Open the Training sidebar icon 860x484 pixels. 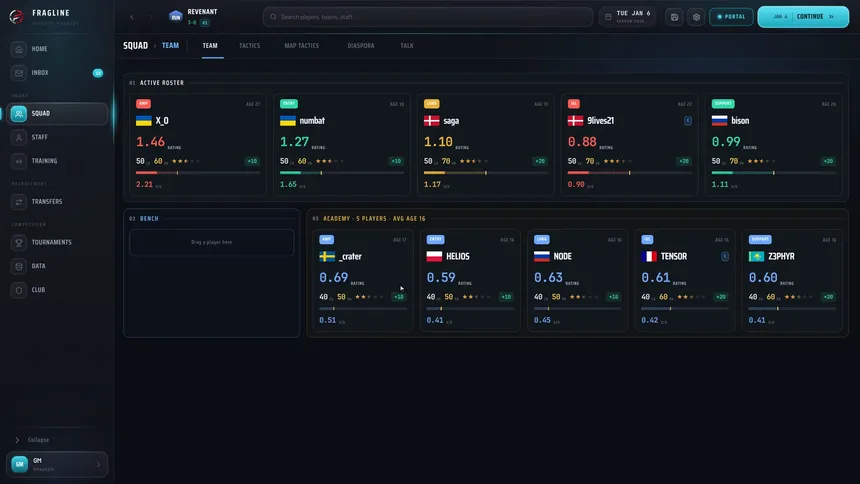coord(19,161)
